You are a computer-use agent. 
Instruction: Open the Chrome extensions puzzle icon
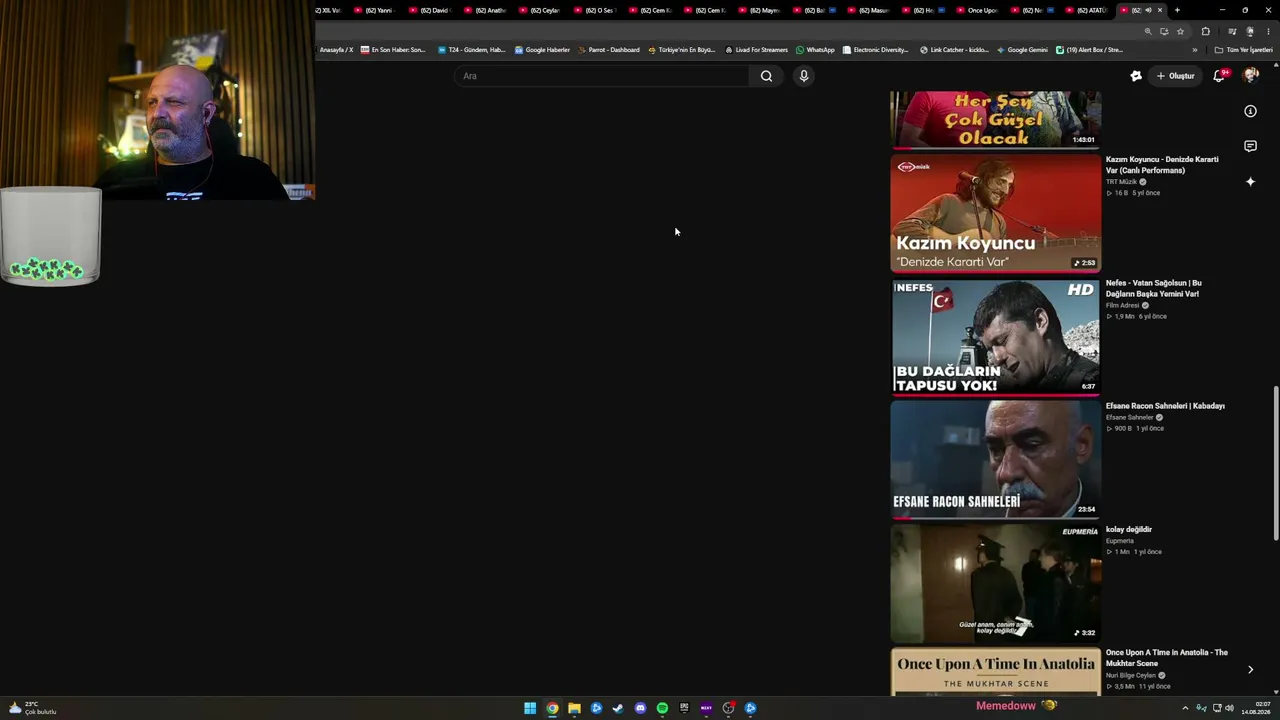[1205, 31]
